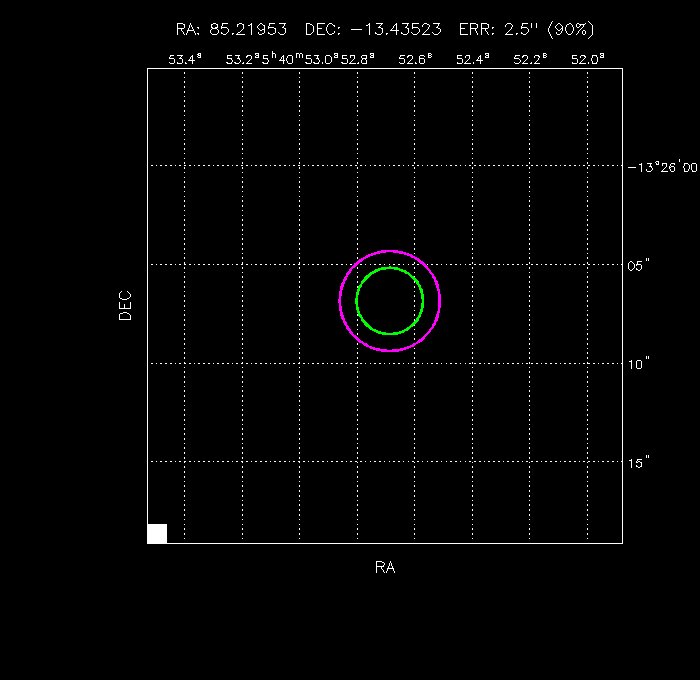Click the 52.6s right ascension tick label
Image resolution: width=700 pixels, height=680 pixels.
(415, 59)
